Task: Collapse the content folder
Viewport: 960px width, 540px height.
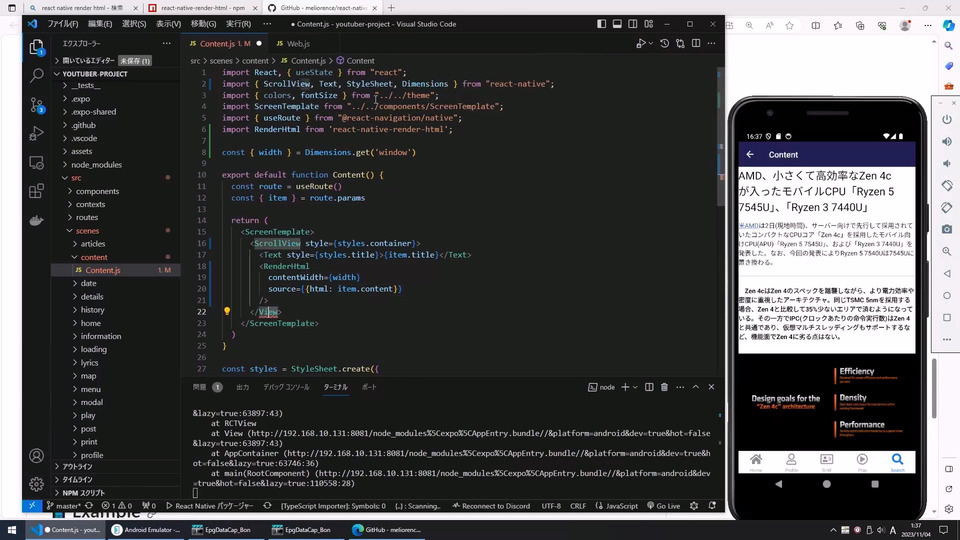Action: [93, 257]
